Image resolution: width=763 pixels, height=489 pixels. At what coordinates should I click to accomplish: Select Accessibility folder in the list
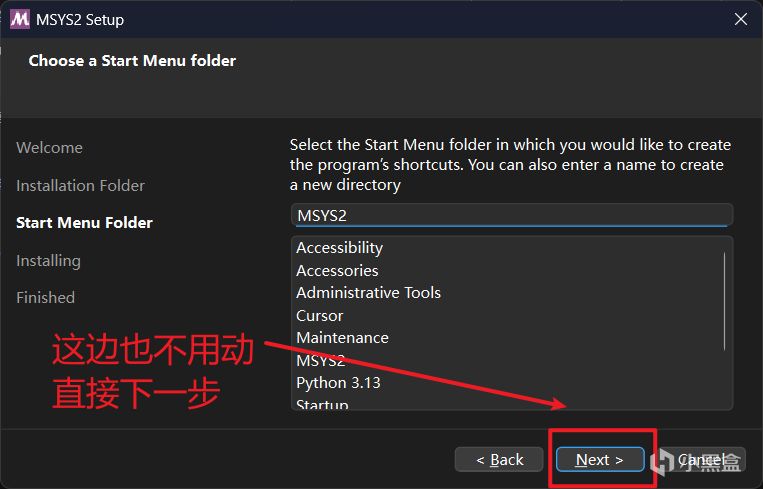click(340, 248)
